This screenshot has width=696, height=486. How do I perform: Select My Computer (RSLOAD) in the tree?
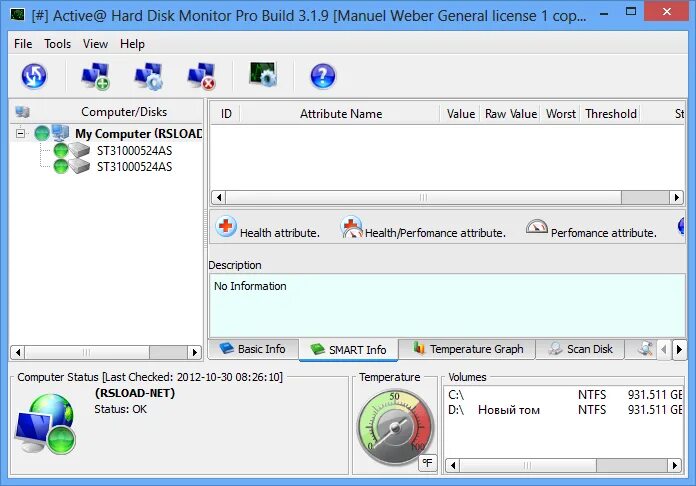click(x=138, y=134)
